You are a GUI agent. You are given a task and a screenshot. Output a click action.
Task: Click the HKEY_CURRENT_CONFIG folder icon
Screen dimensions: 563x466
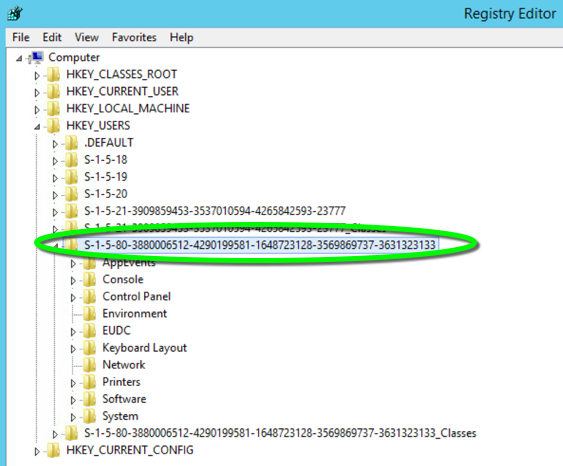point(53,450)
